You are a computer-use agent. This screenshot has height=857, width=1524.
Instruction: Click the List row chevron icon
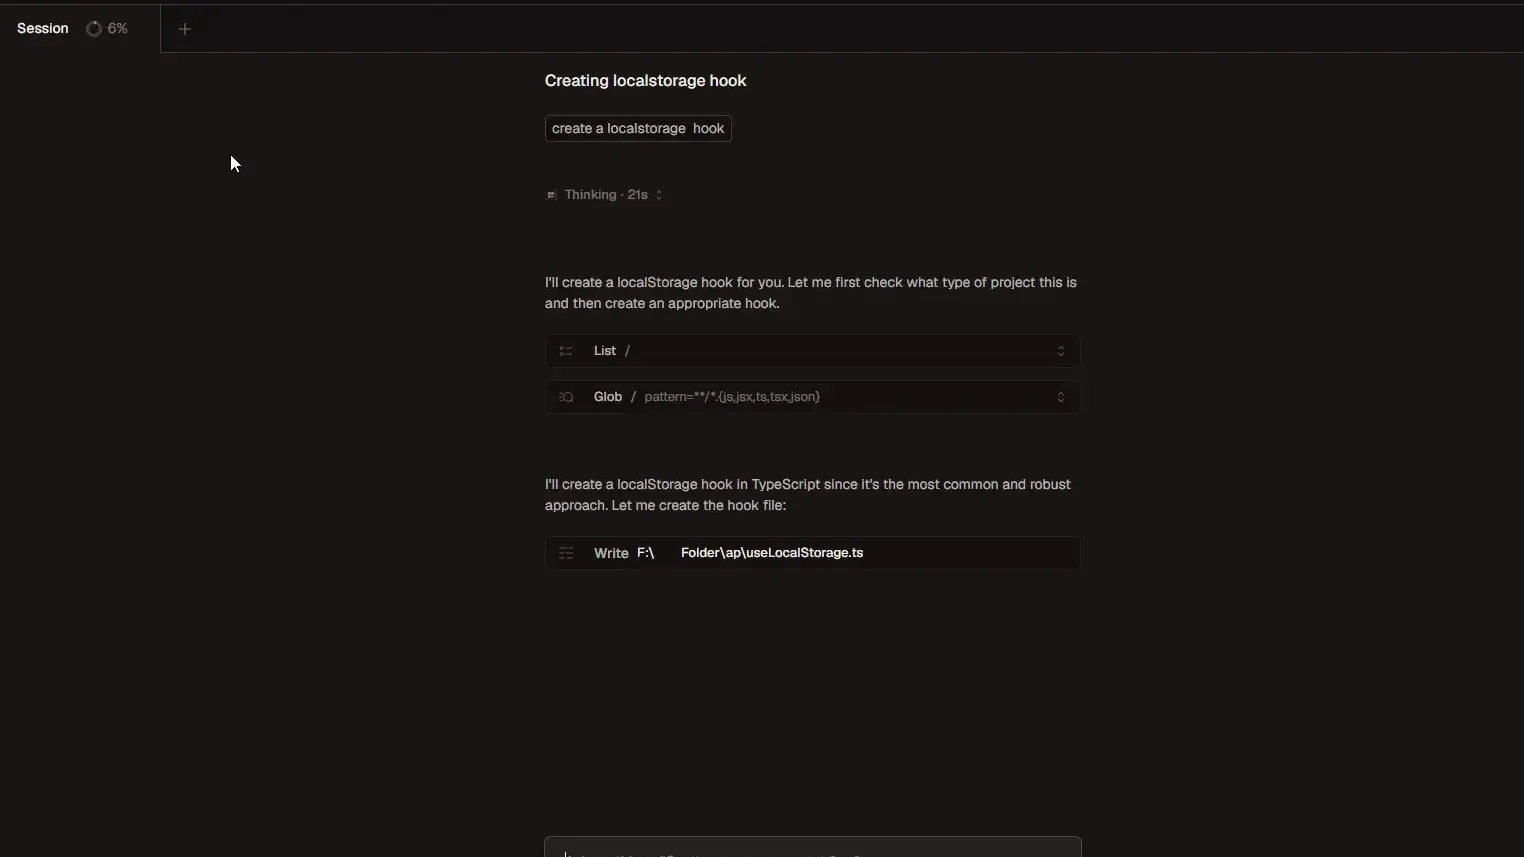coord(1060,351)
